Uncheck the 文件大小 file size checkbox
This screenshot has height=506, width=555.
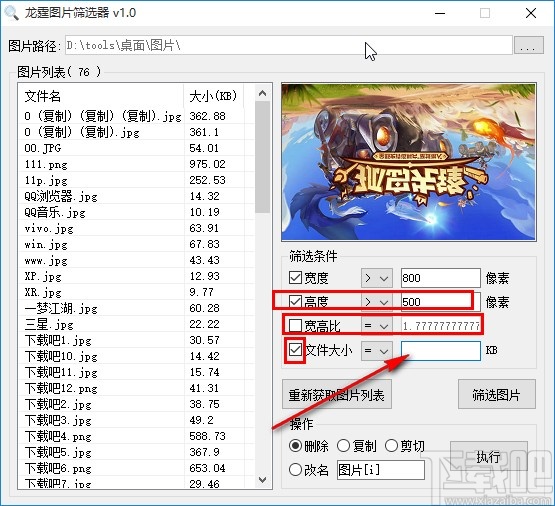295,350
